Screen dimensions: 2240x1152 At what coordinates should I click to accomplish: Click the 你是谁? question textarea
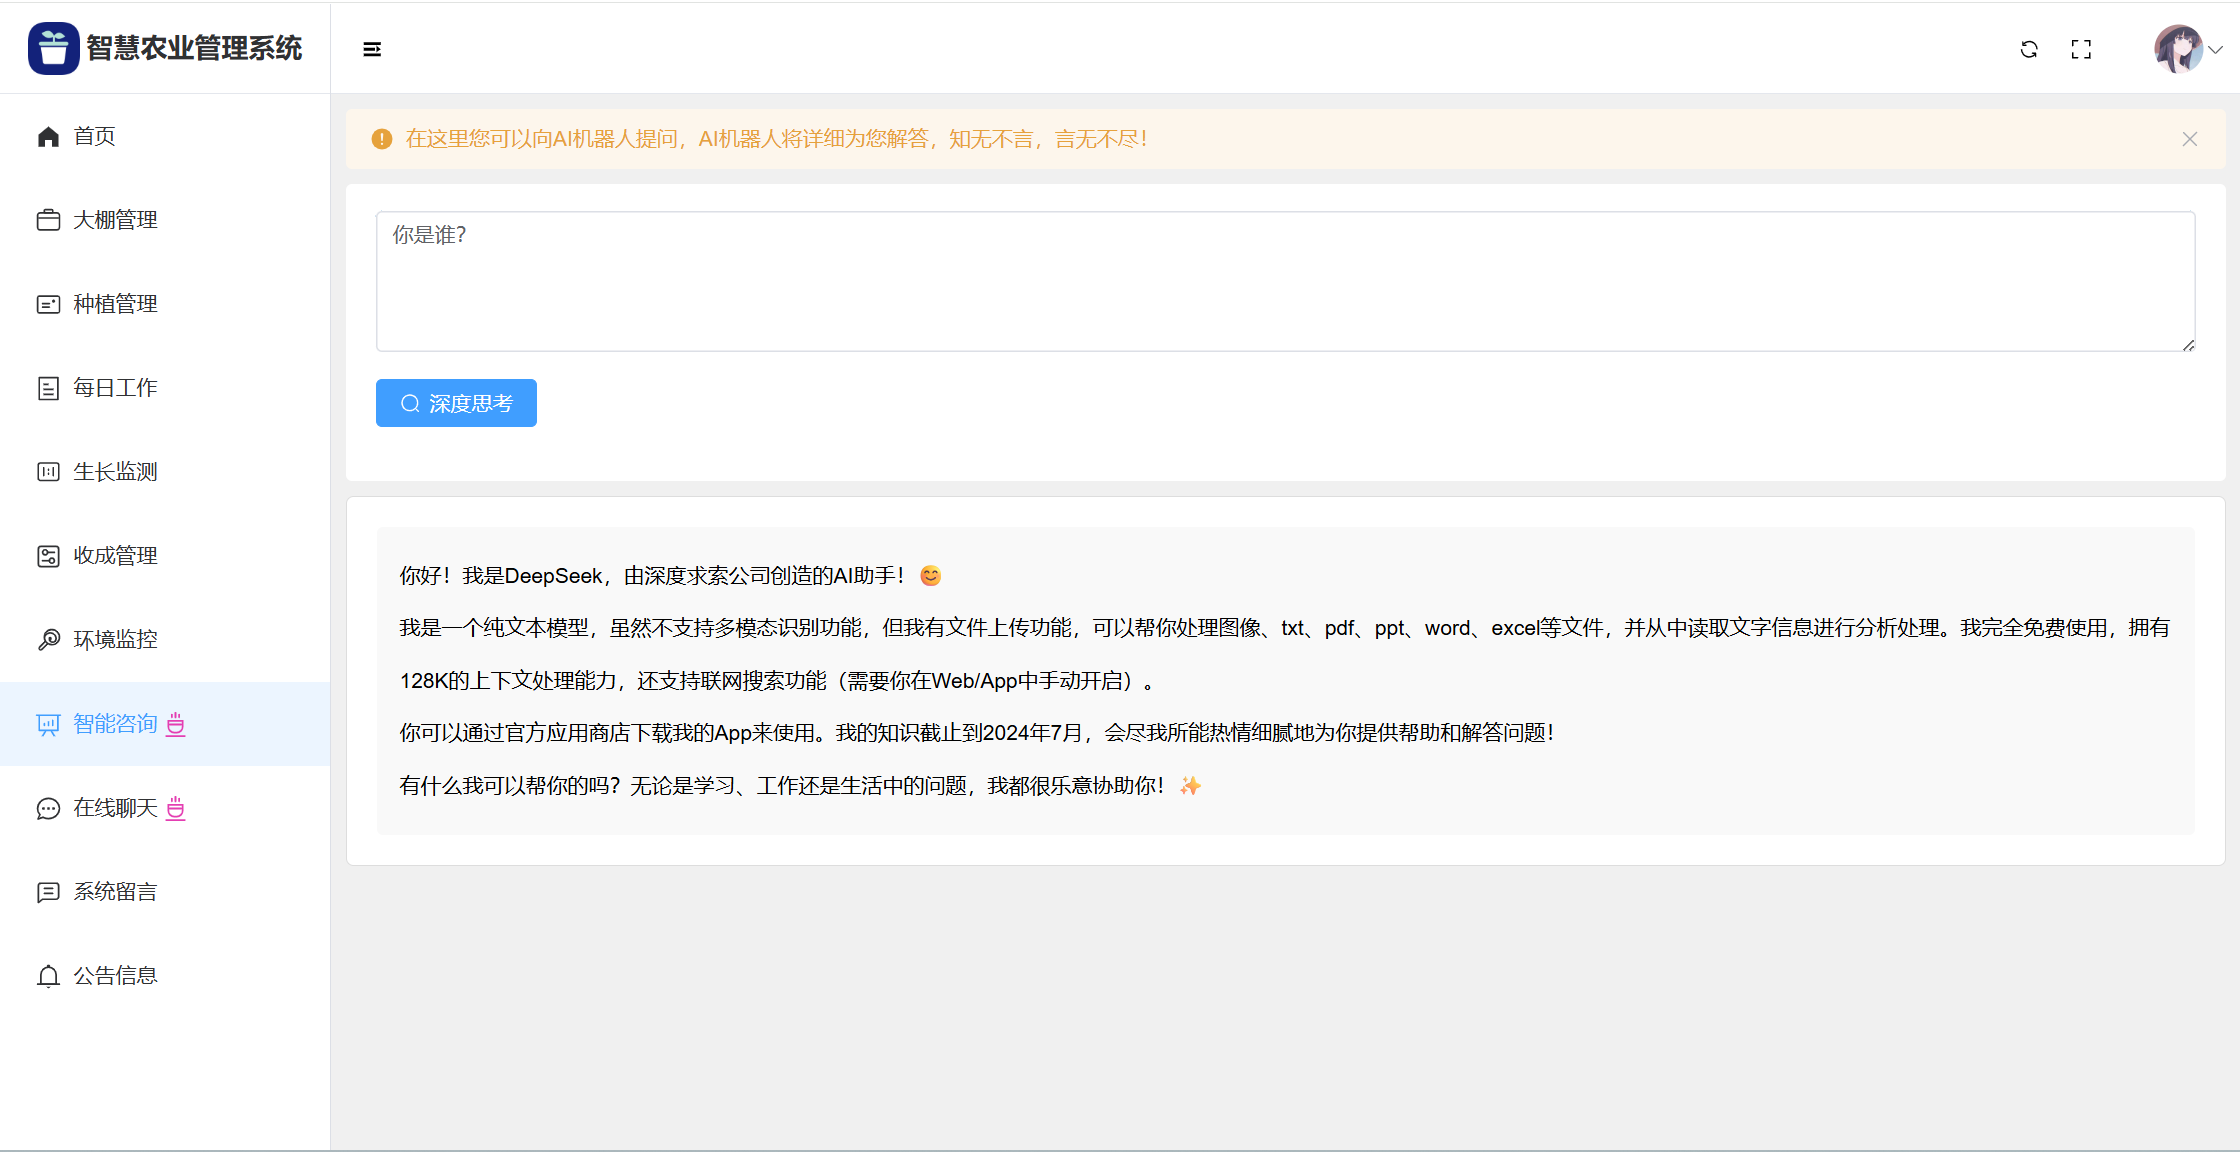tap(1285, 281)
